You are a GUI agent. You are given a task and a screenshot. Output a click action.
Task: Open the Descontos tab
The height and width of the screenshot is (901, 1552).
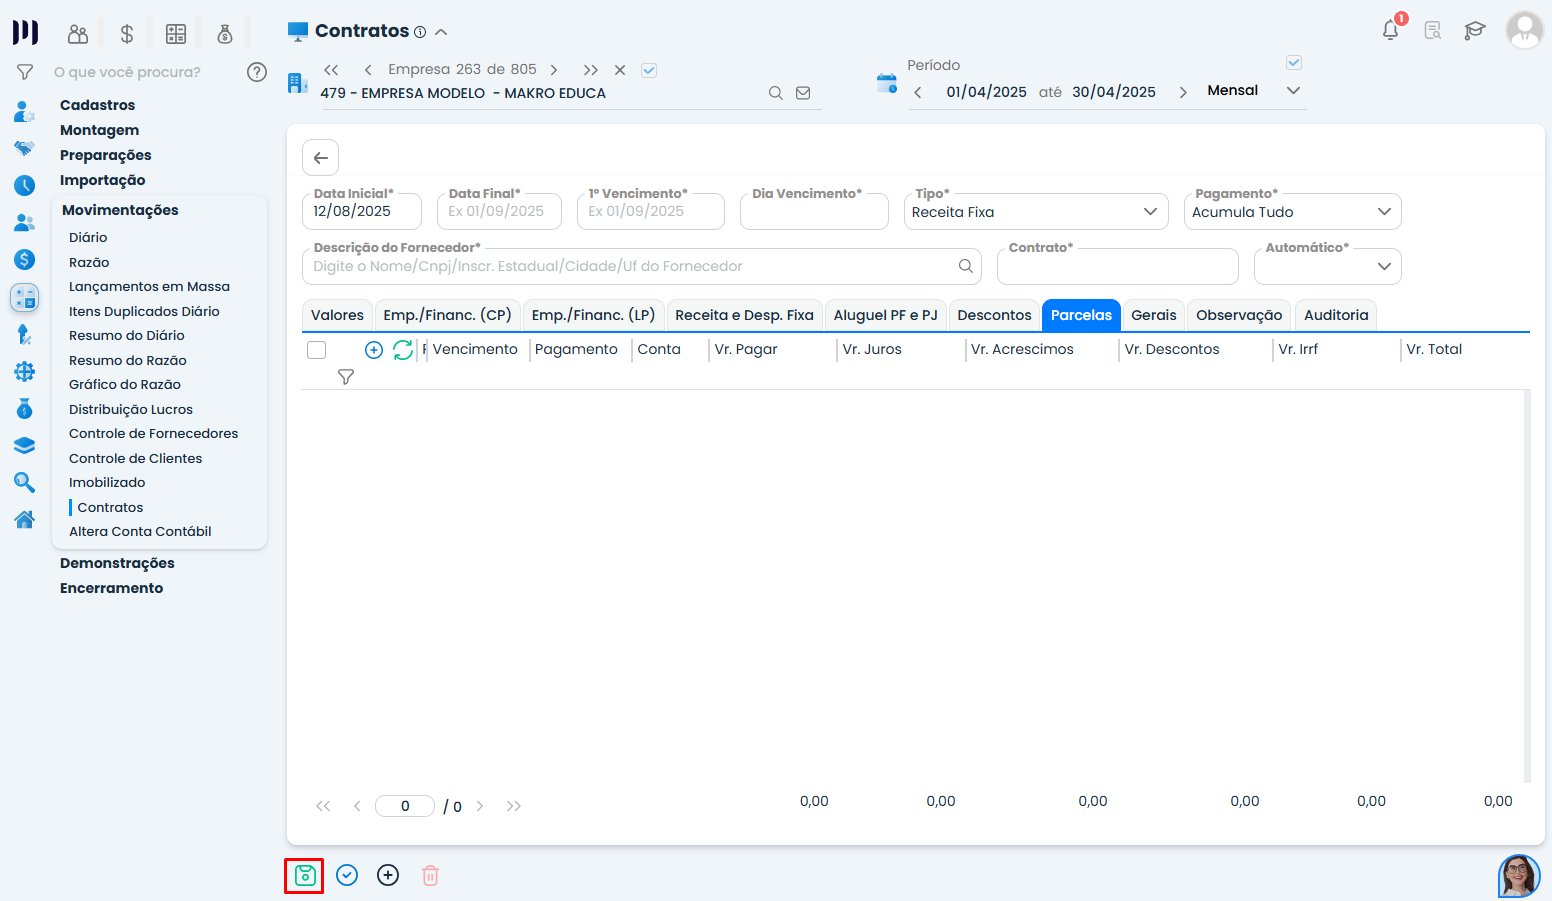click(994, 315)
